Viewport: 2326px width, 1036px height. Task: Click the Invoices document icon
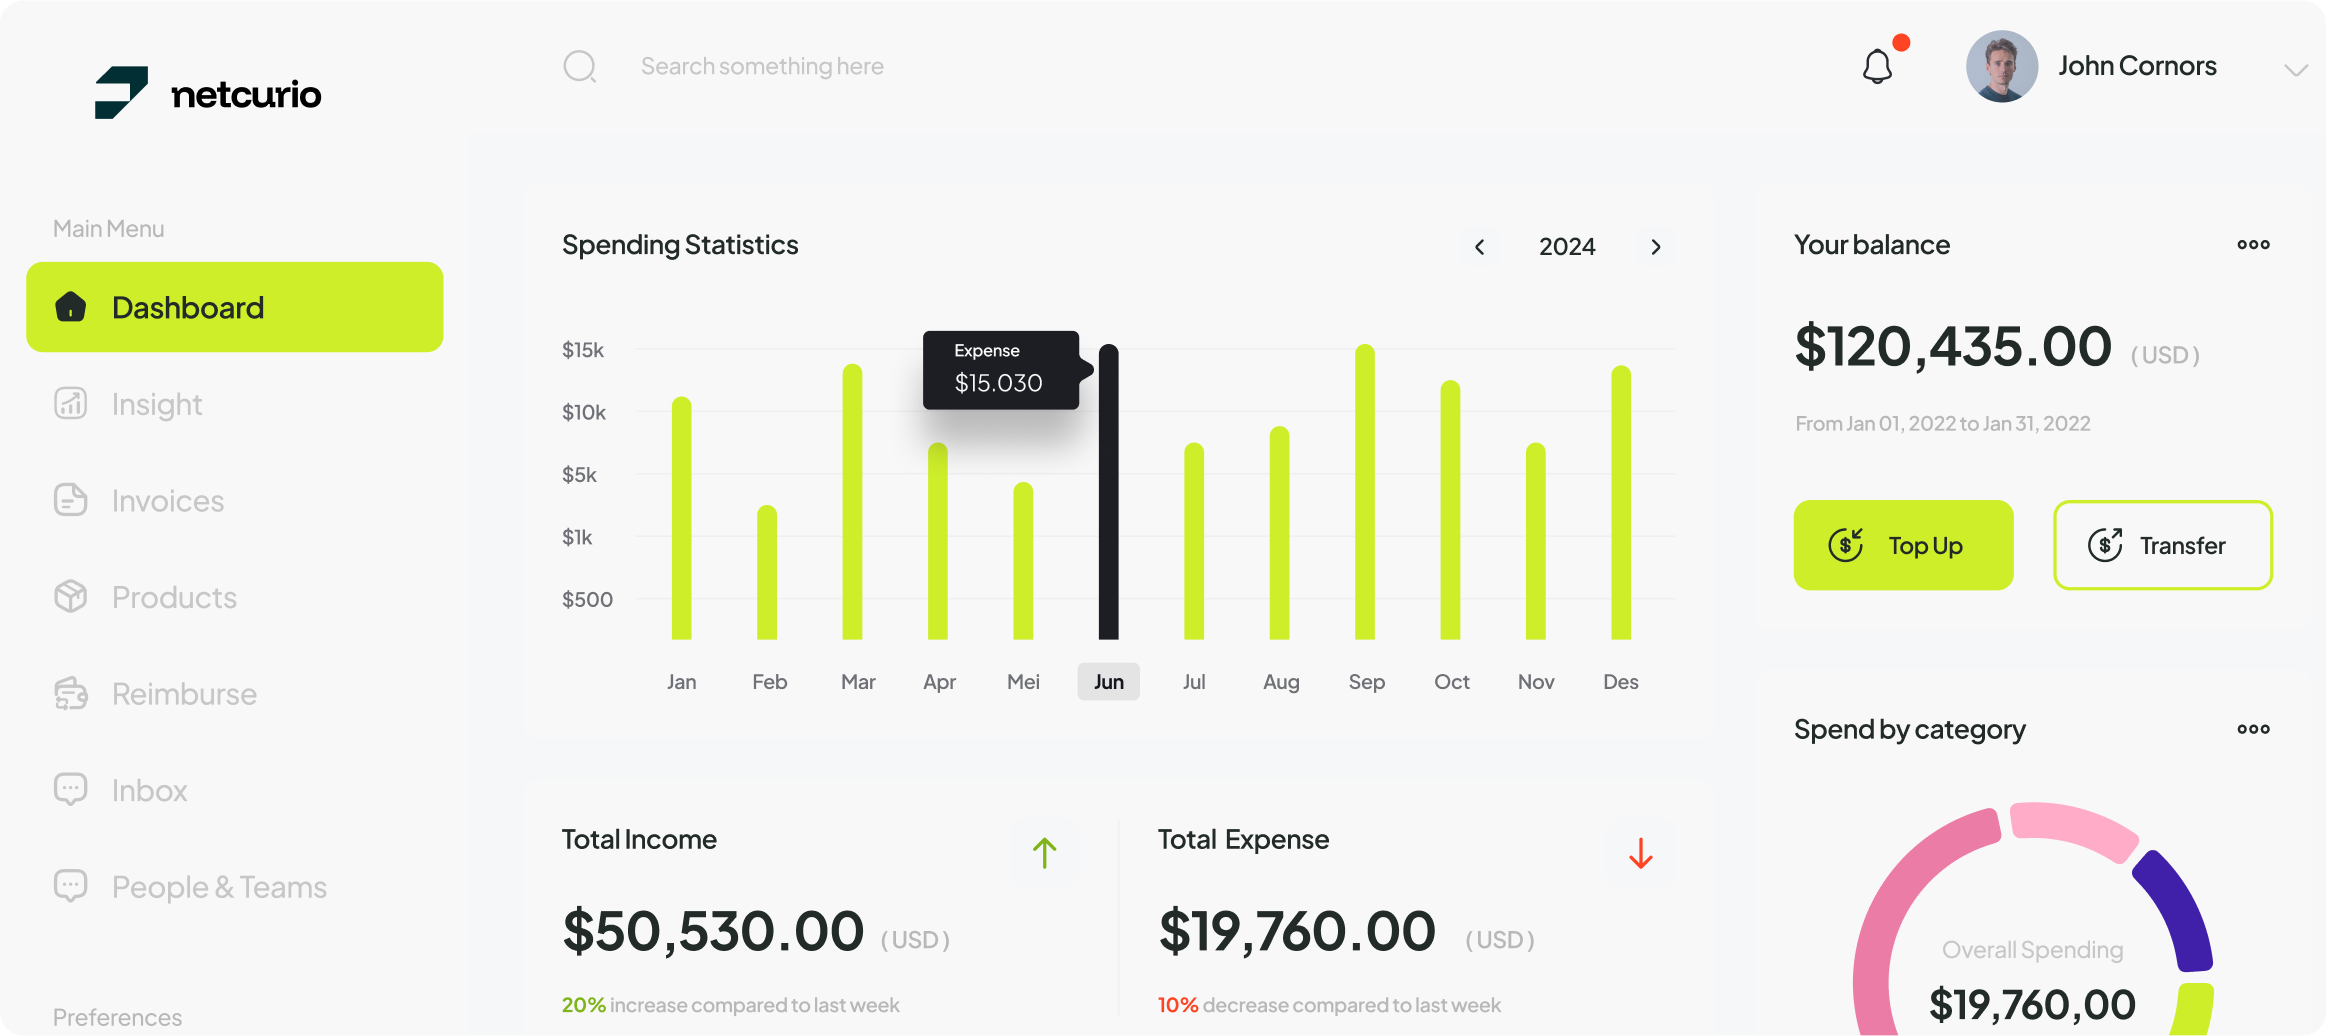pos(70,500)
